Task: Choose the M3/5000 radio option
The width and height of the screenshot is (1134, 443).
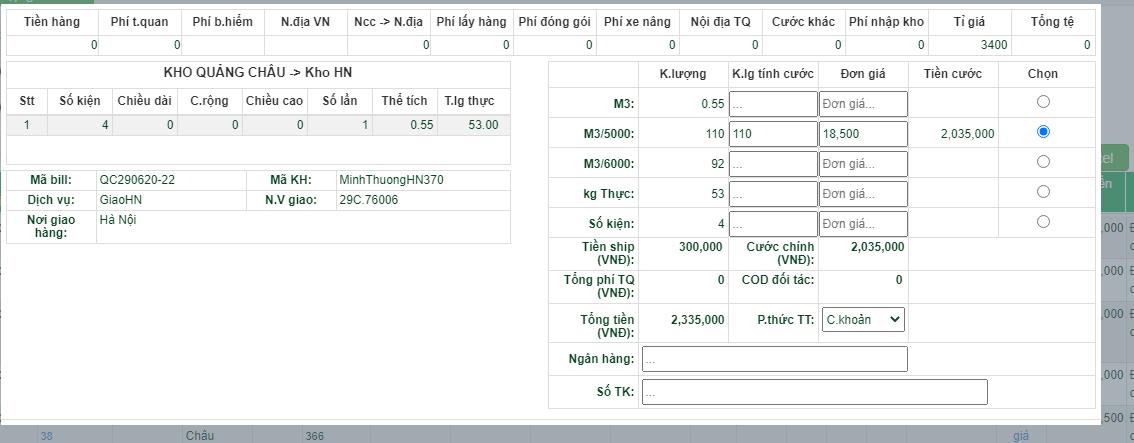Action: click(1043, 132)
